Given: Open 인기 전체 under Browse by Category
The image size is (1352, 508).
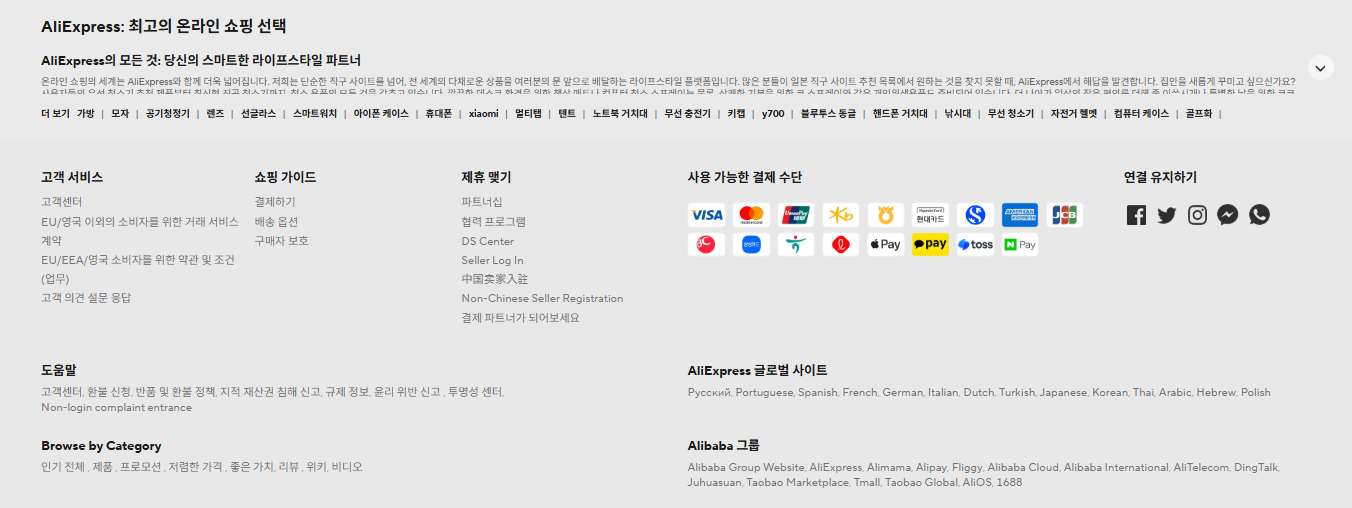Looking at the screenshot, I should point(62,467).
